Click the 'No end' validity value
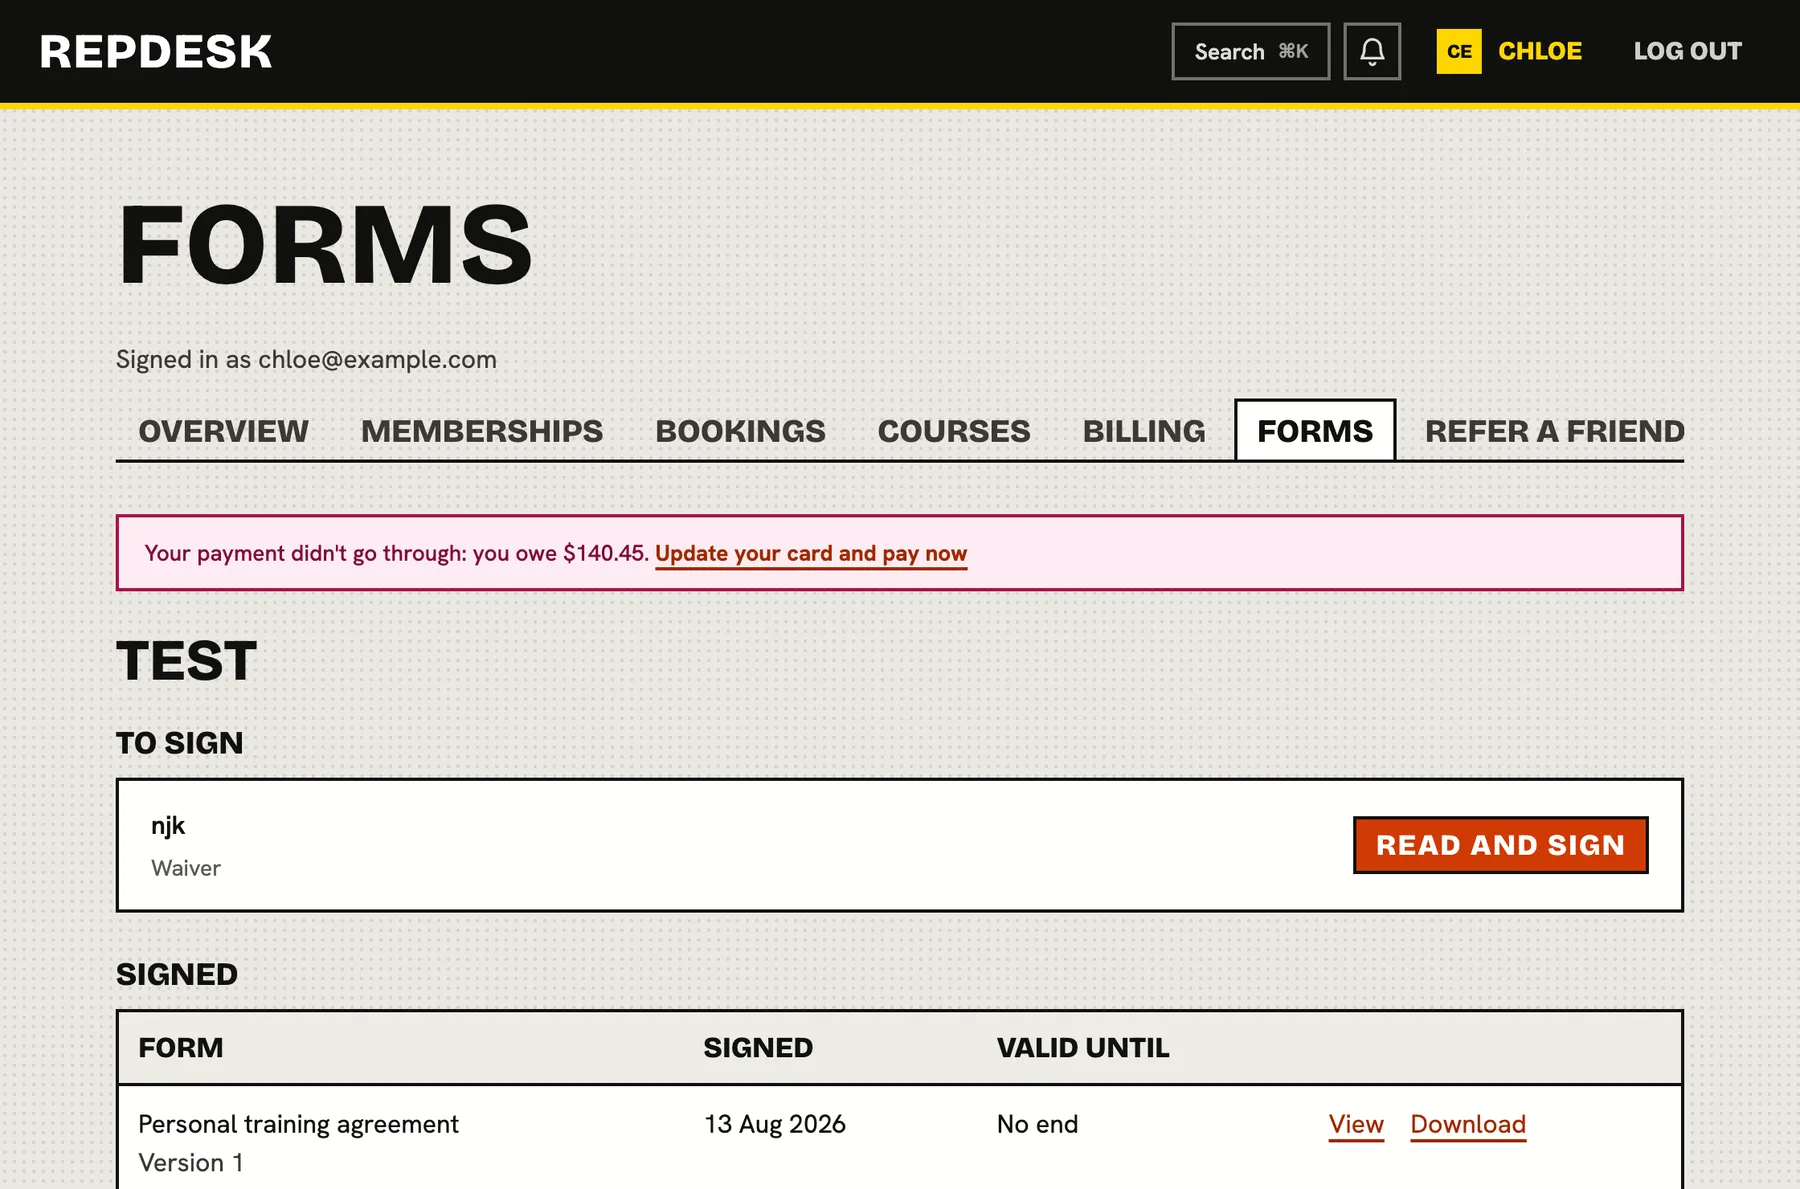Image resolution: width=1800 pixels, height=1189 pixels. (x=1037, y=1124)
